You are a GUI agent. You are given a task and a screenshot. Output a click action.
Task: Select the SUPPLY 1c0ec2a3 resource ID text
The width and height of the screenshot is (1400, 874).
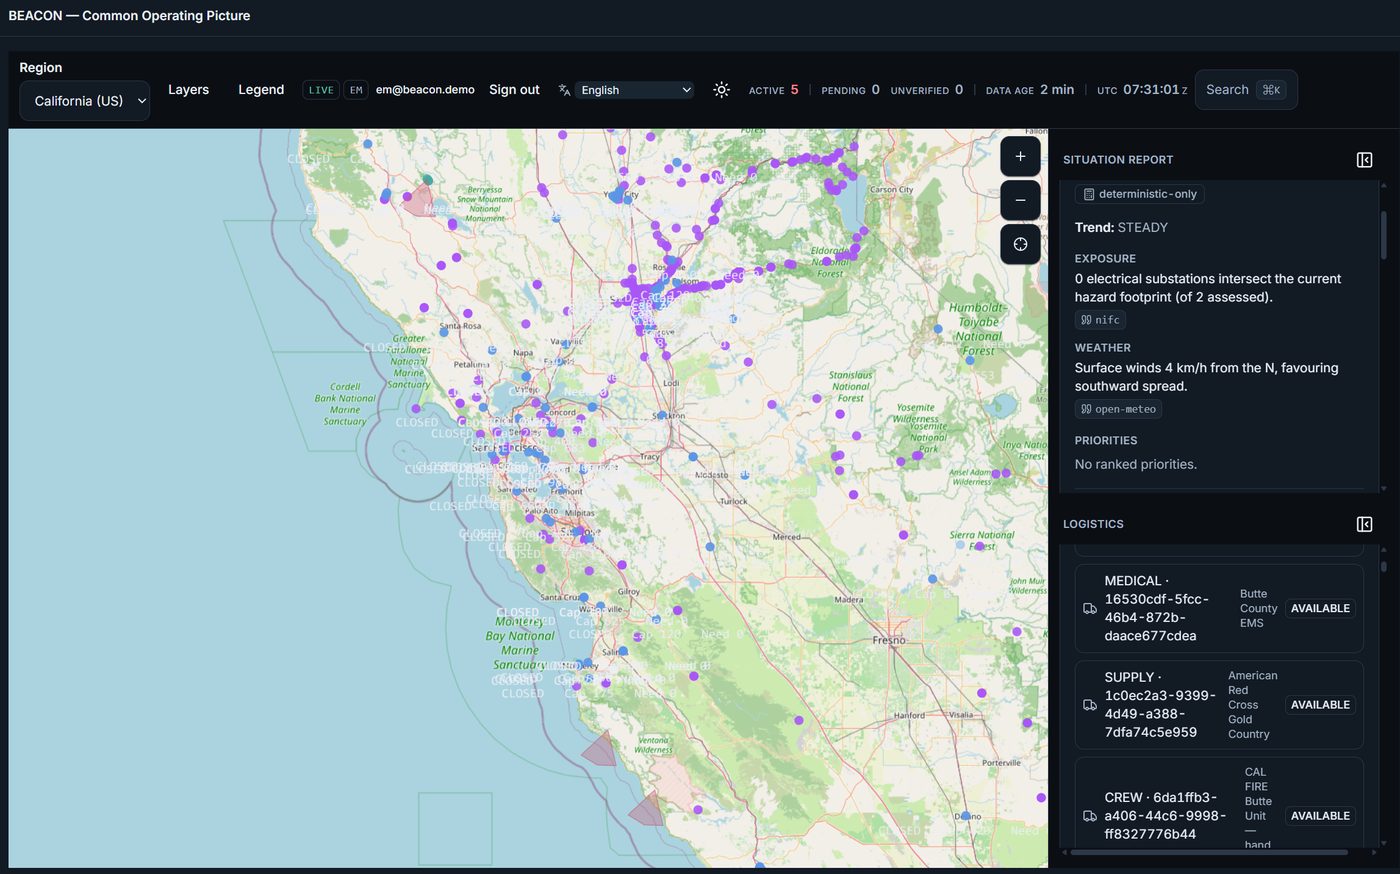pos(1161,705)
